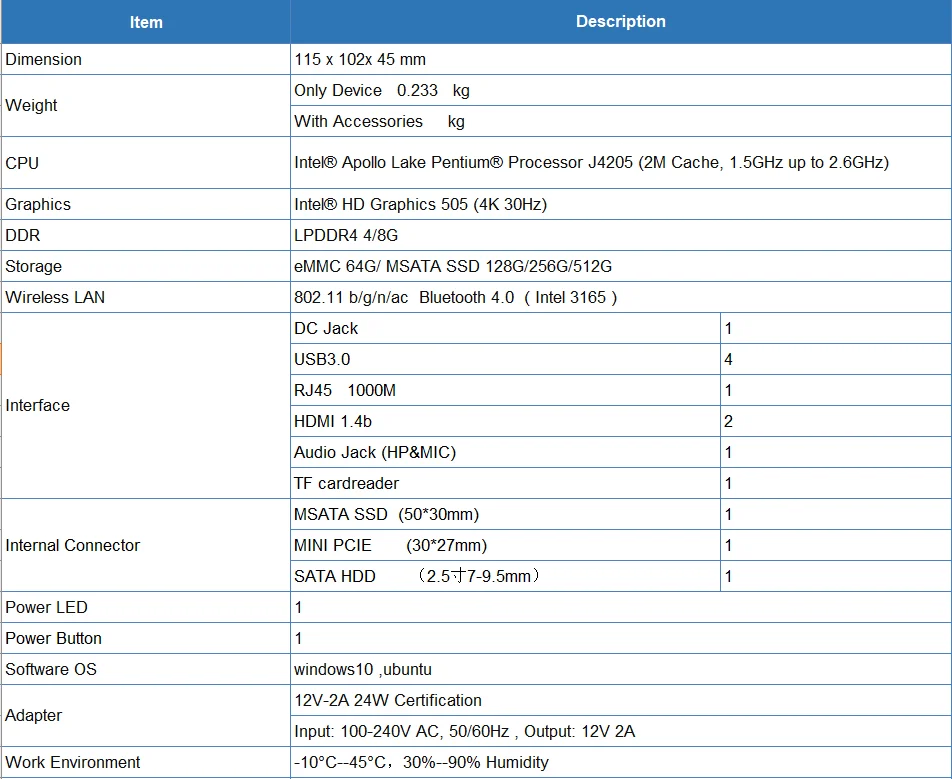Select the 'Graphics' row label

146,204
